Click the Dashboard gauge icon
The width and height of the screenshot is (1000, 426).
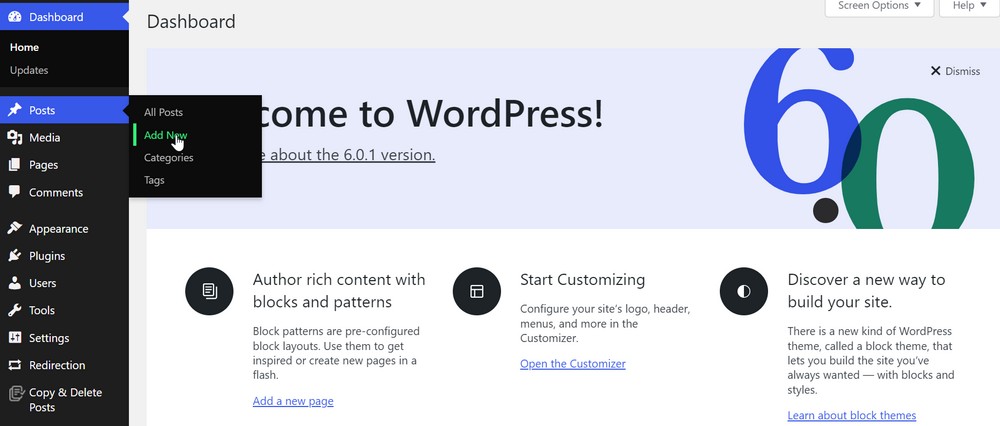click(15, 17)
